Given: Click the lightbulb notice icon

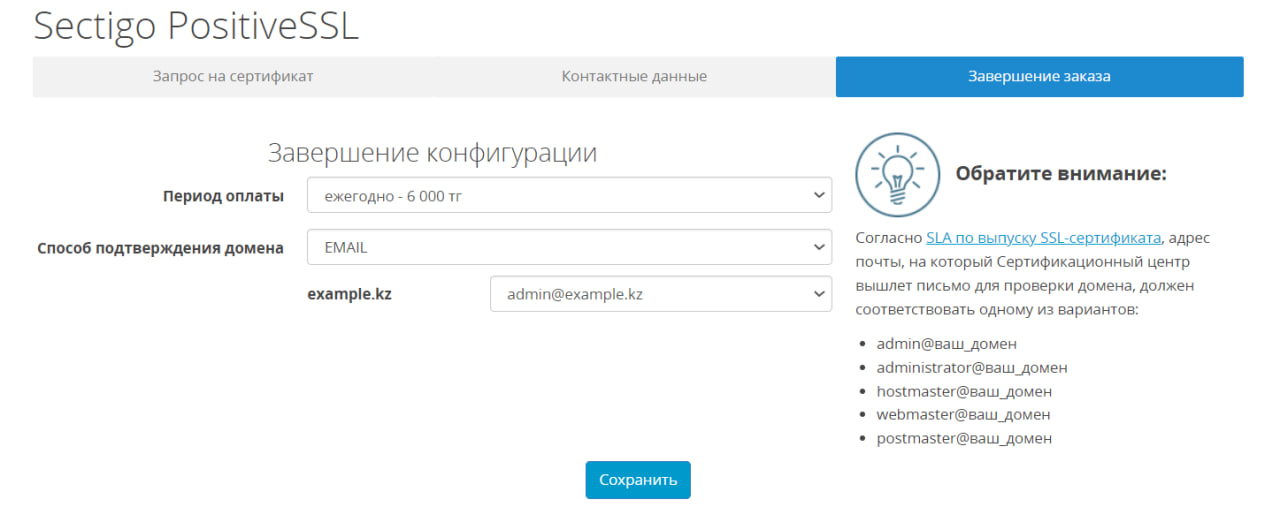Looking at the screenshot, I should [x=897, y=174].
